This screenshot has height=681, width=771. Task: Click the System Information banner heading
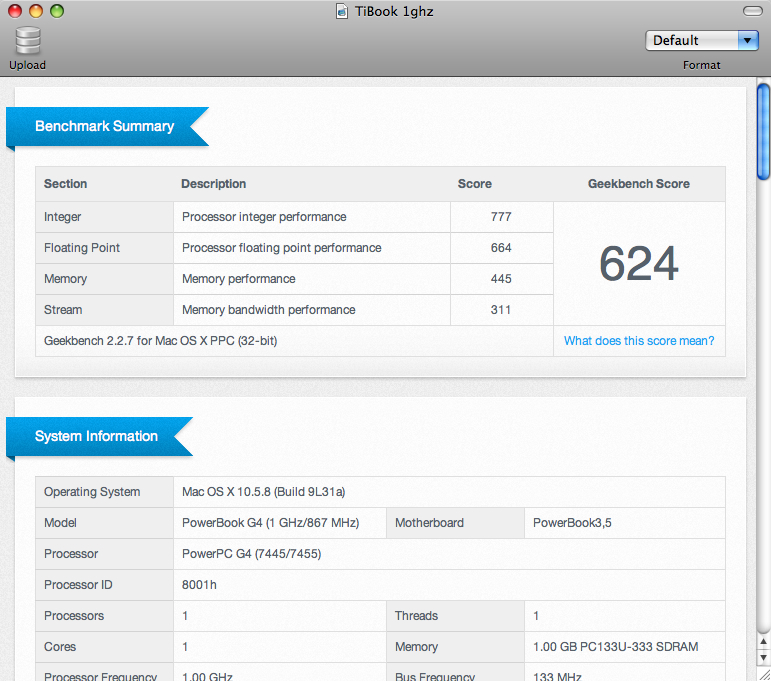[96, 436]
